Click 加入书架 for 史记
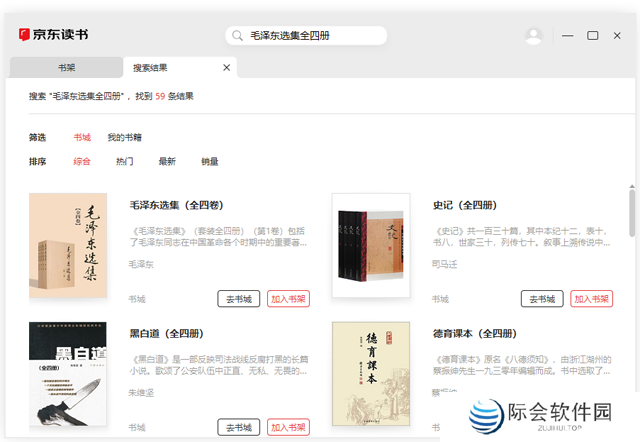Image resolution: width=640 pixels, height=442 pixels. coord(591,299)
